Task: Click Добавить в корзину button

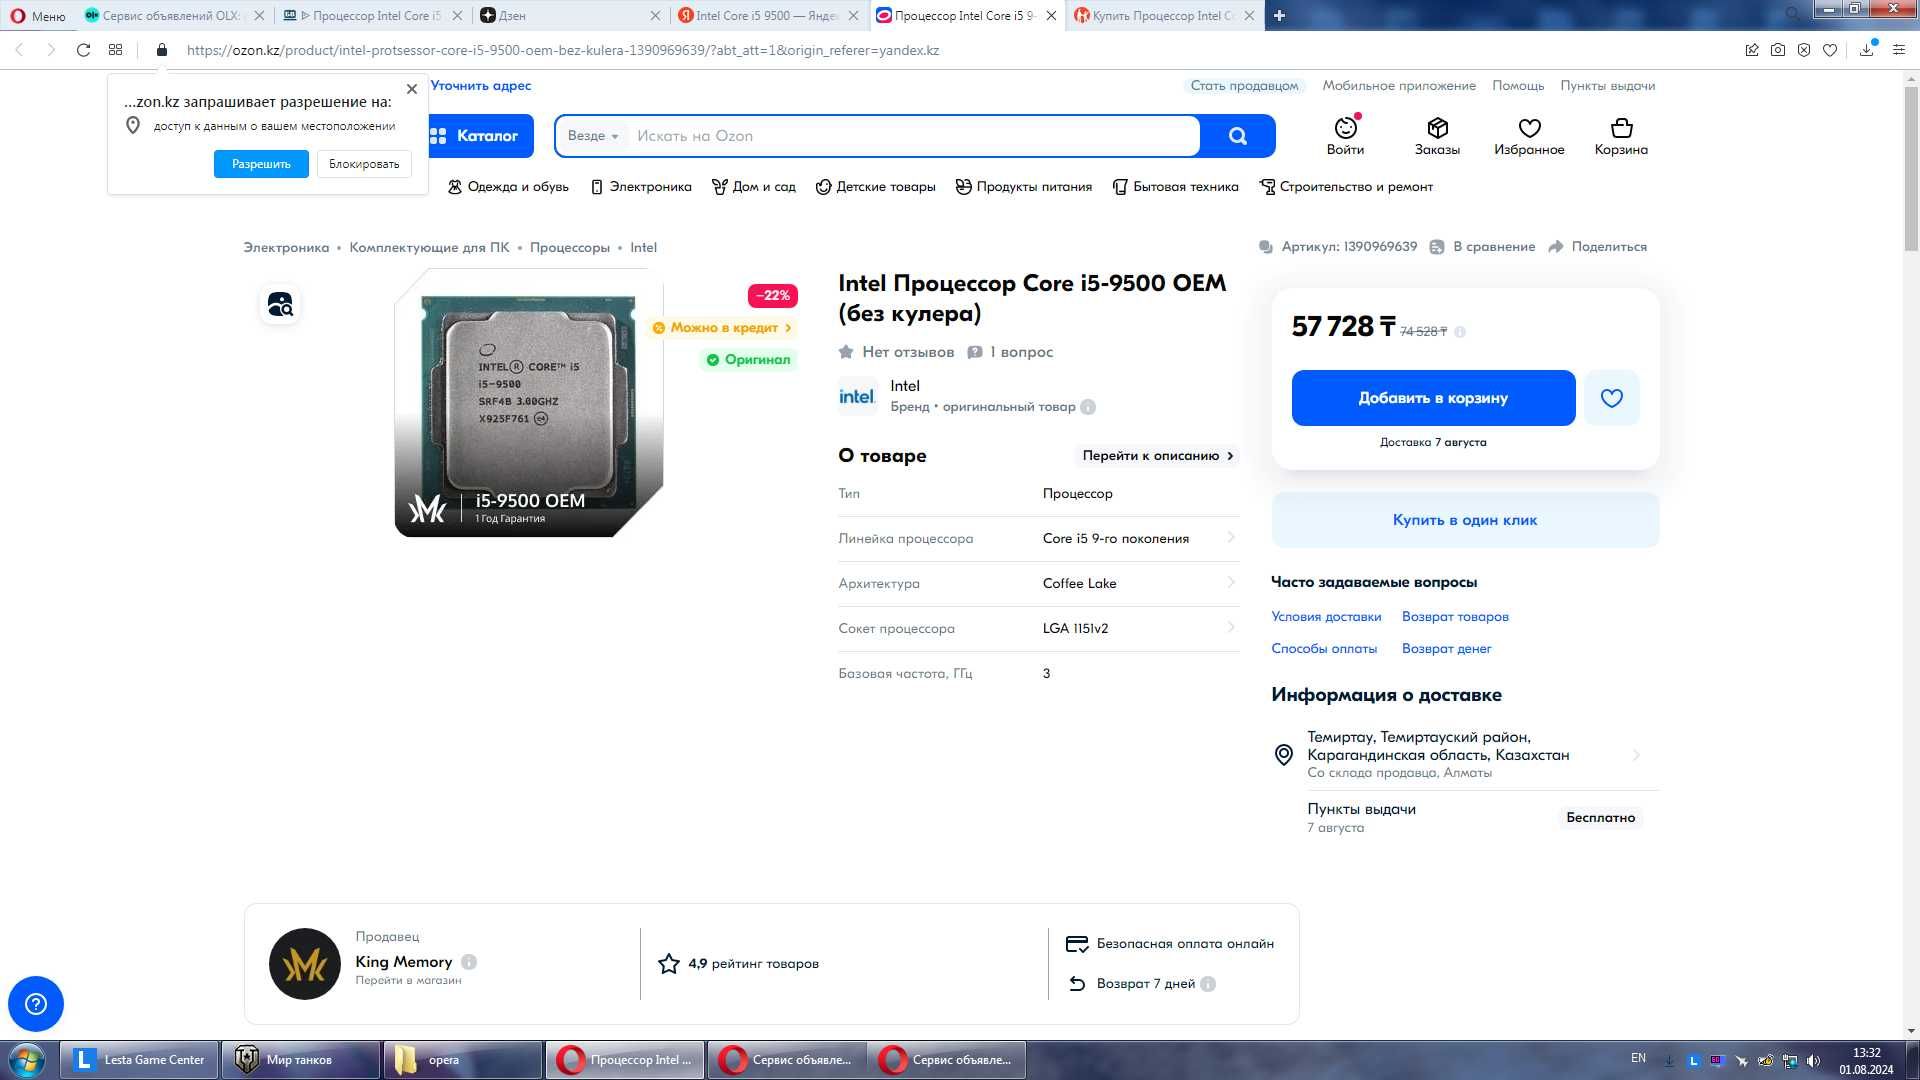Action: tap(1433, 398)
